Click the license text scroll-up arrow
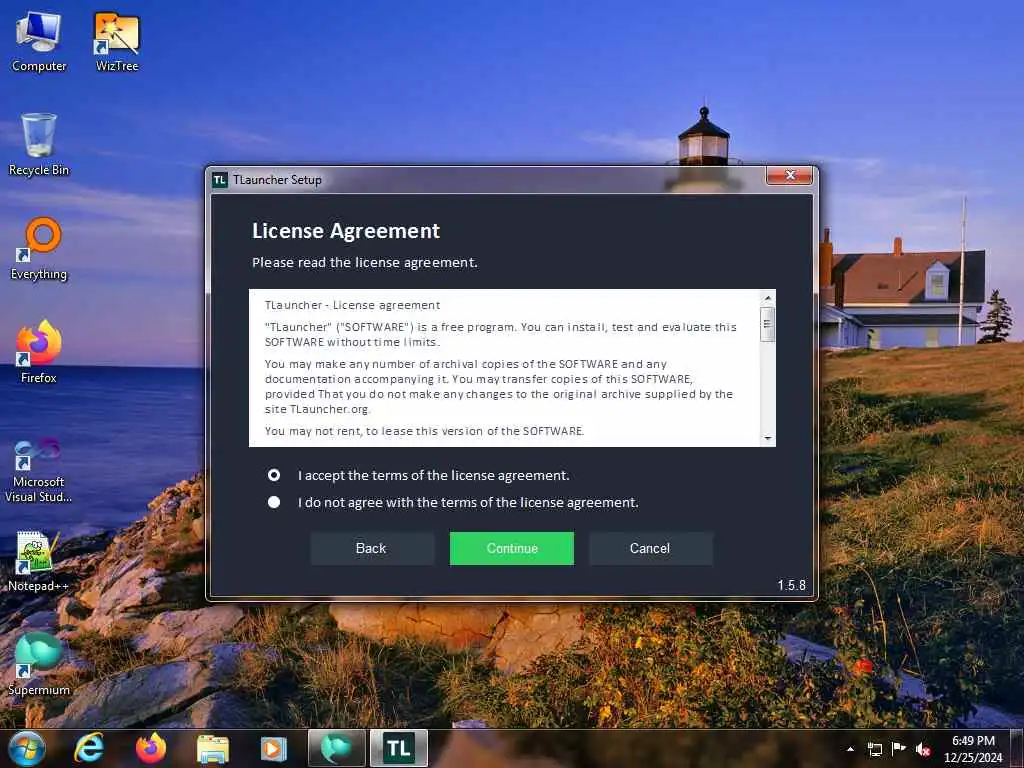The height and width of the screenshot is (768, 1024). (x=768, y=298)
